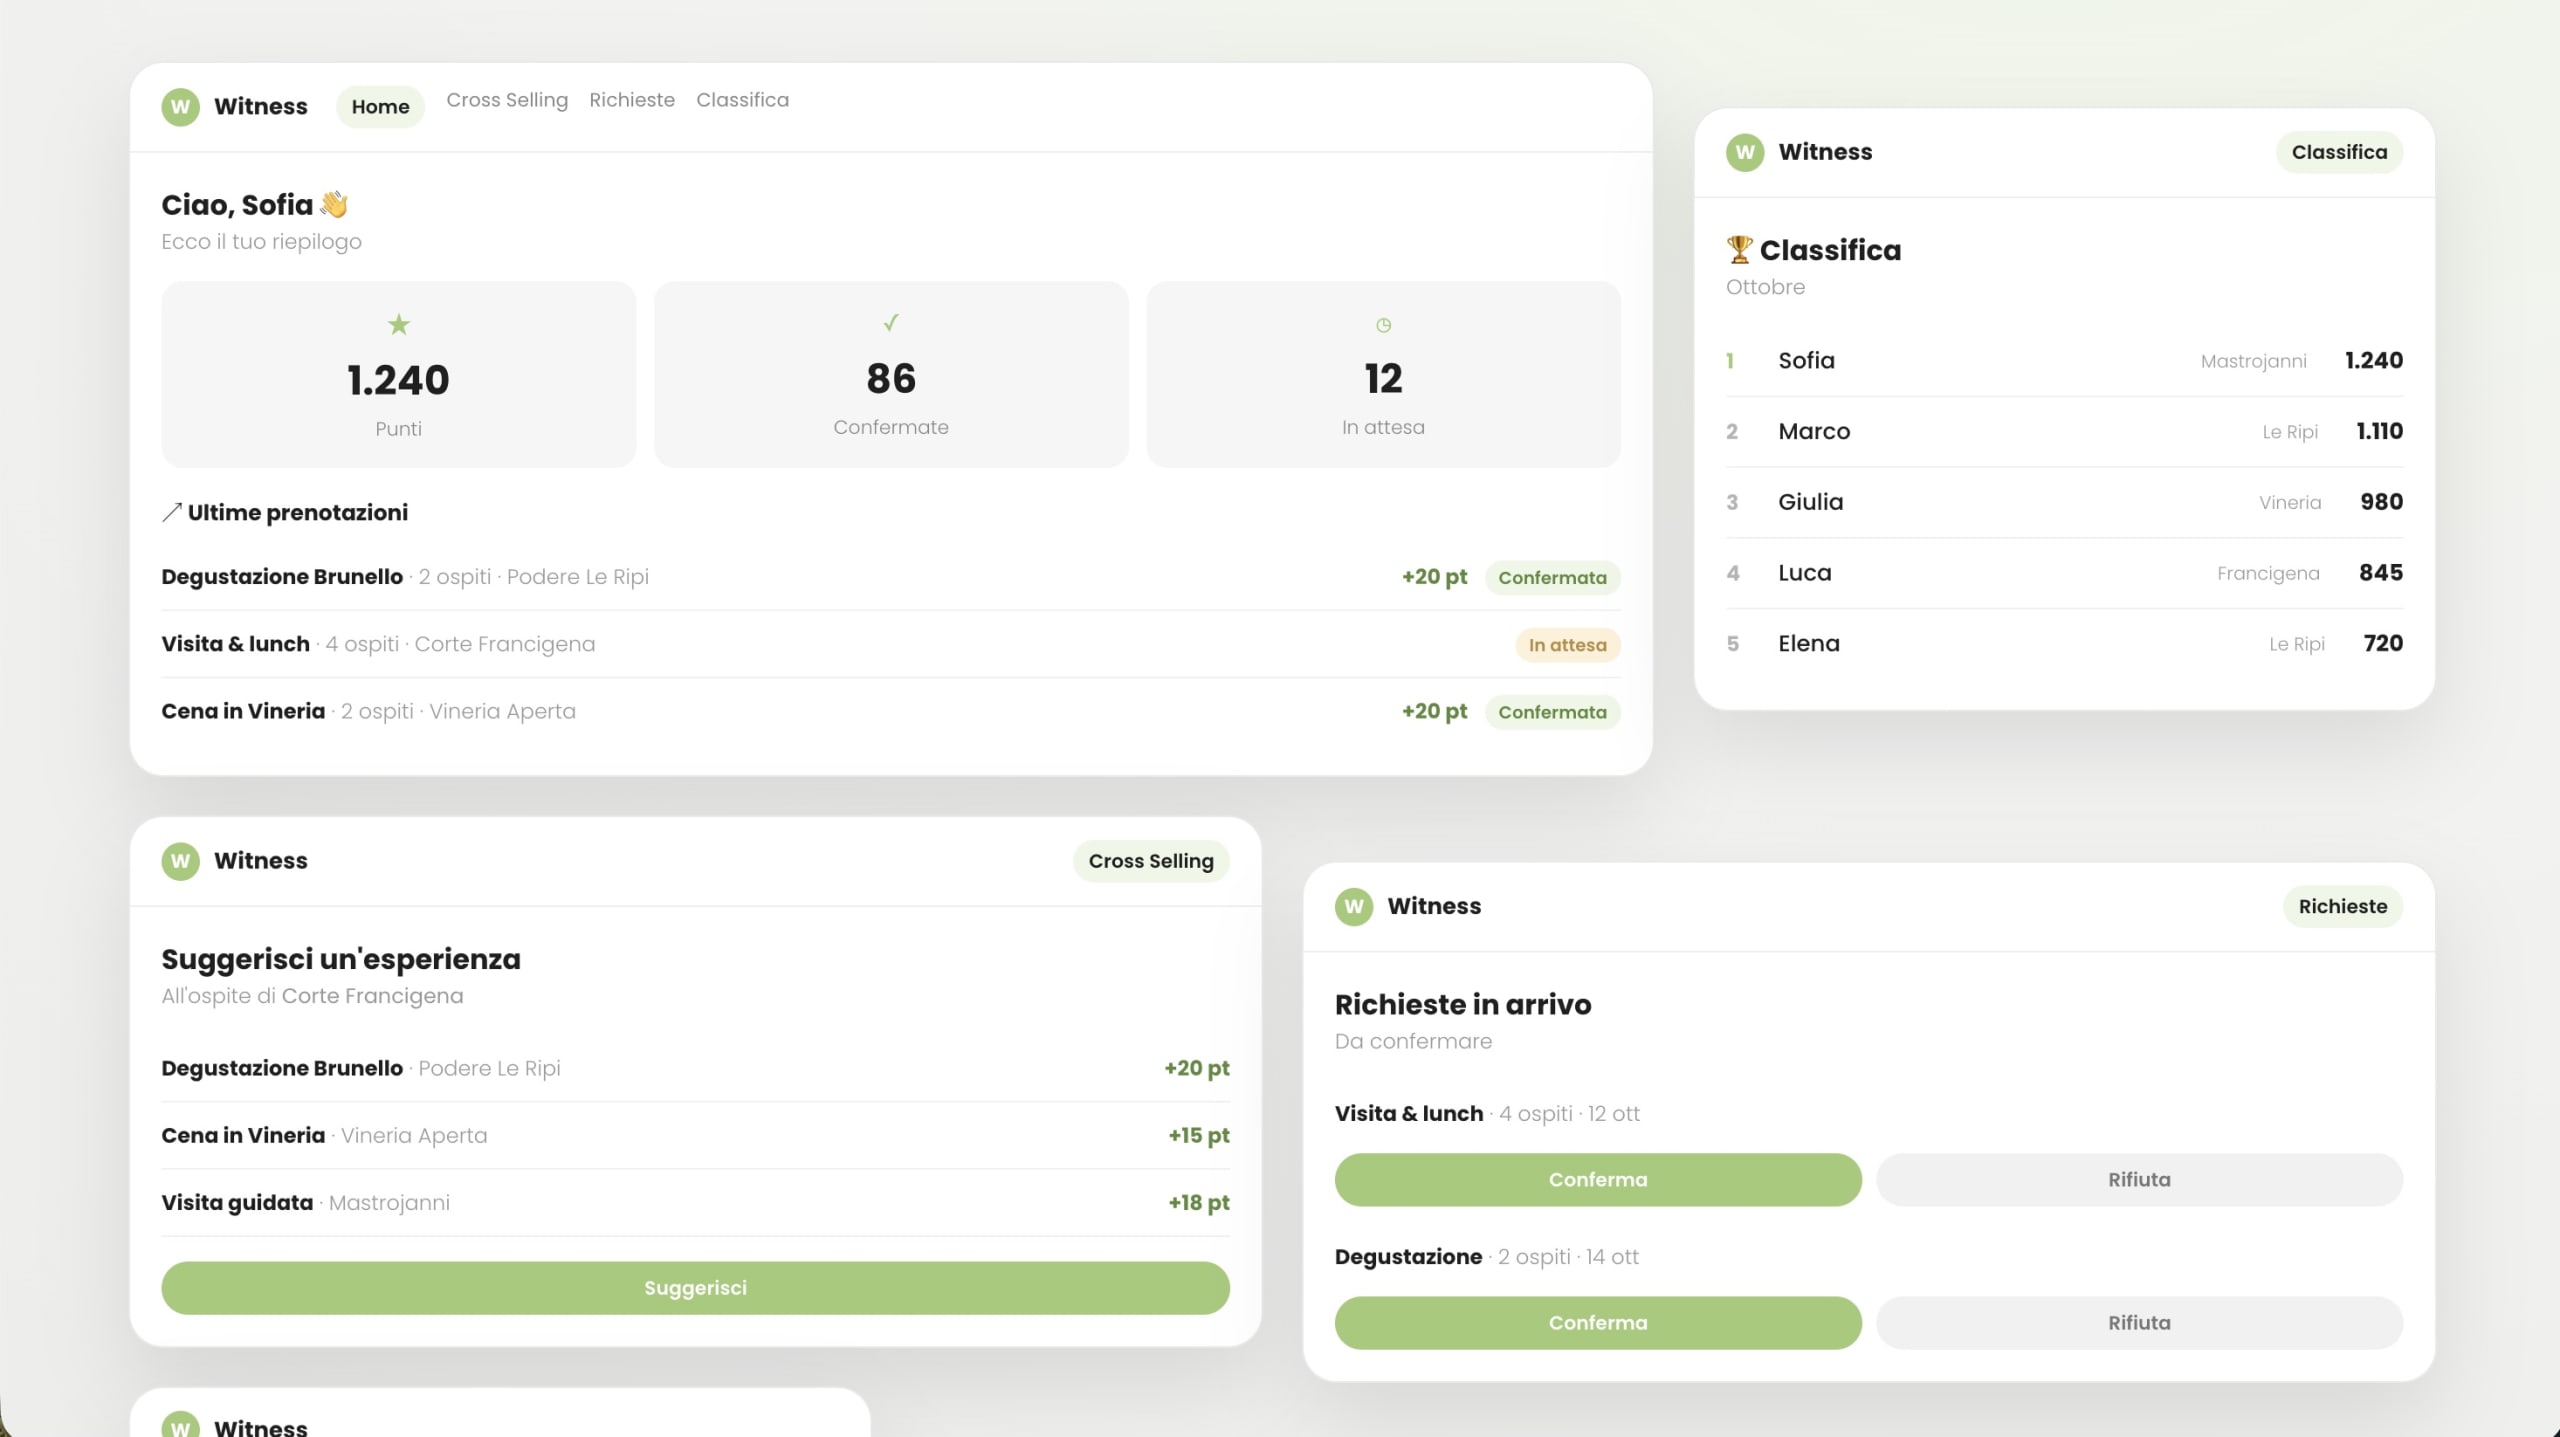
Task: Click the Witness logo in Home card
Action: (180, 107)
